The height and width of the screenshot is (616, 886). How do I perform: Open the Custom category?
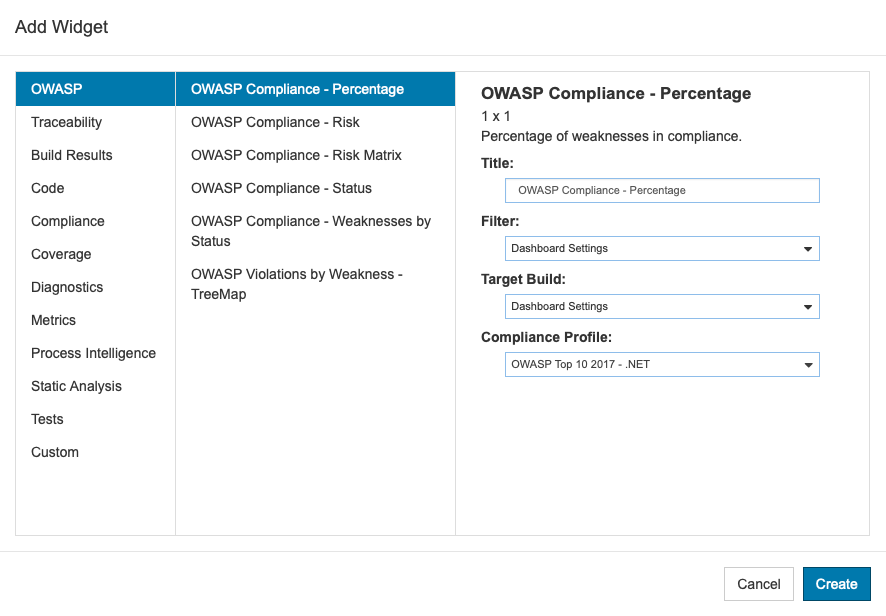tap(95, 452)
